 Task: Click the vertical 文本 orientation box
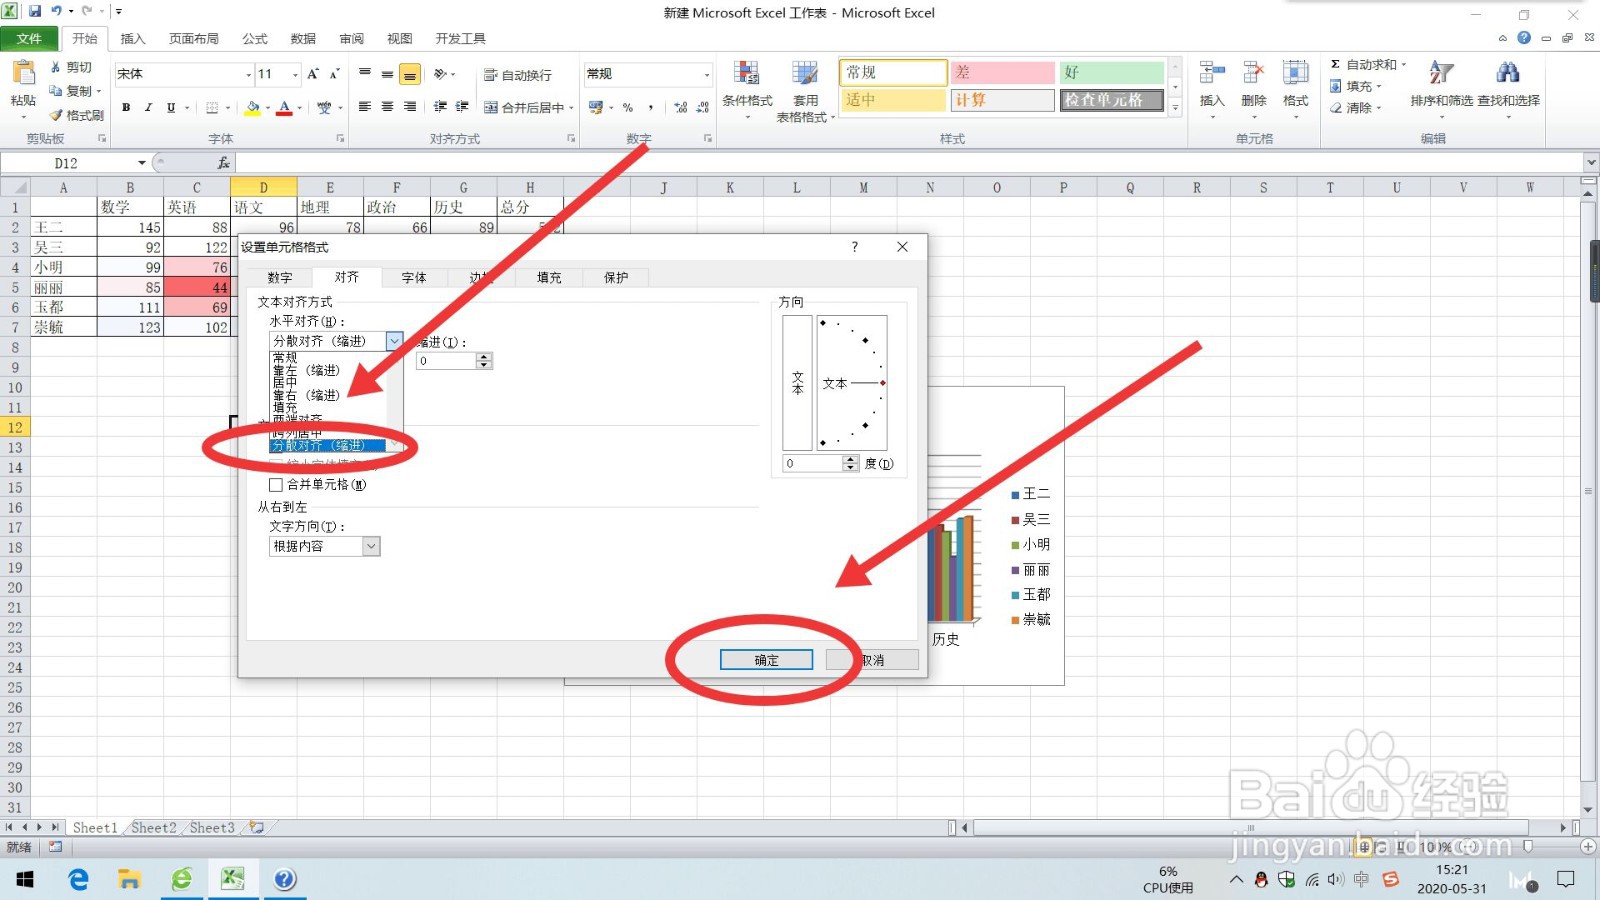797,383
